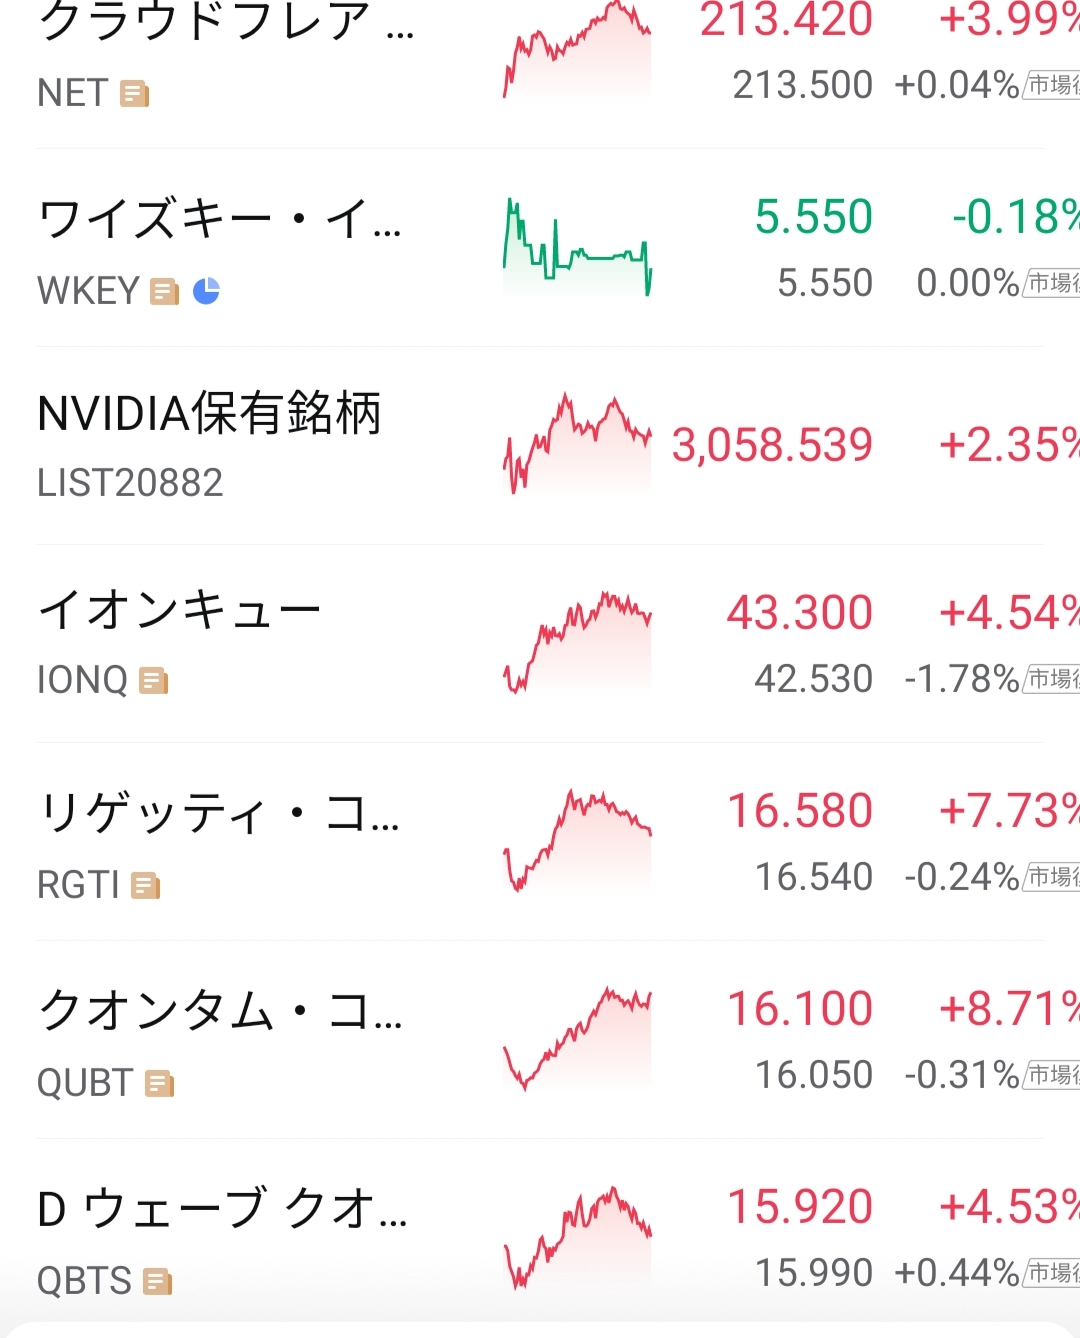Tap the note icon beside IONQ

(x=153, y=681)
